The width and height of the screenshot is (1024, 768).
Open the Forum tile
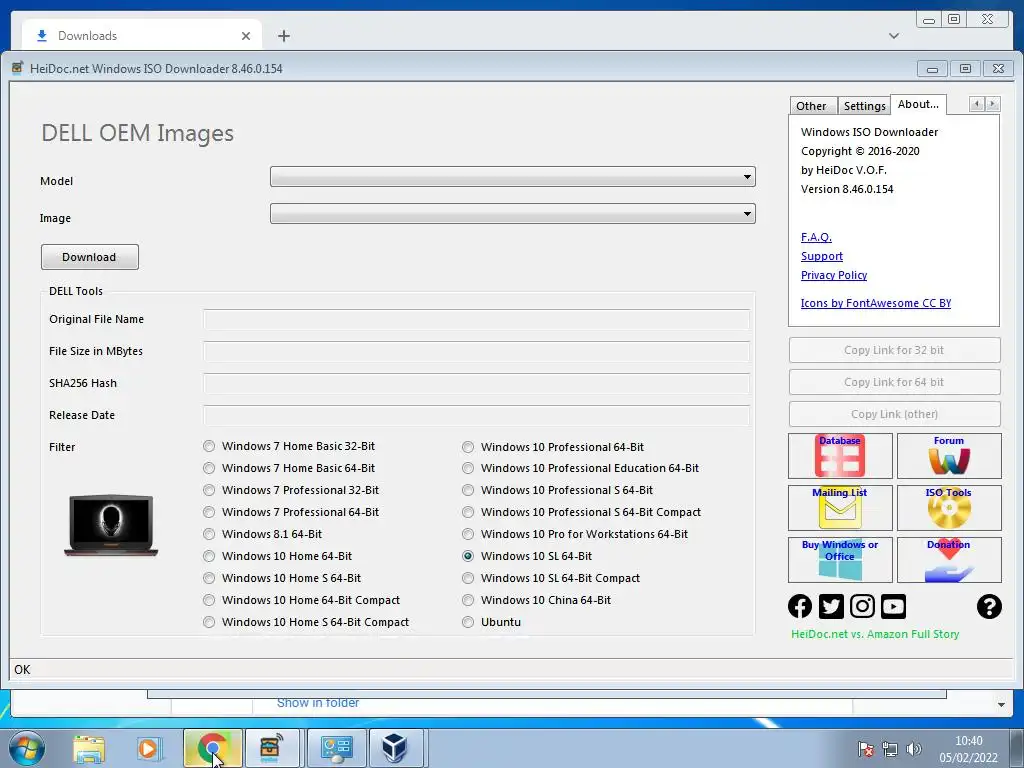[949, 456]
